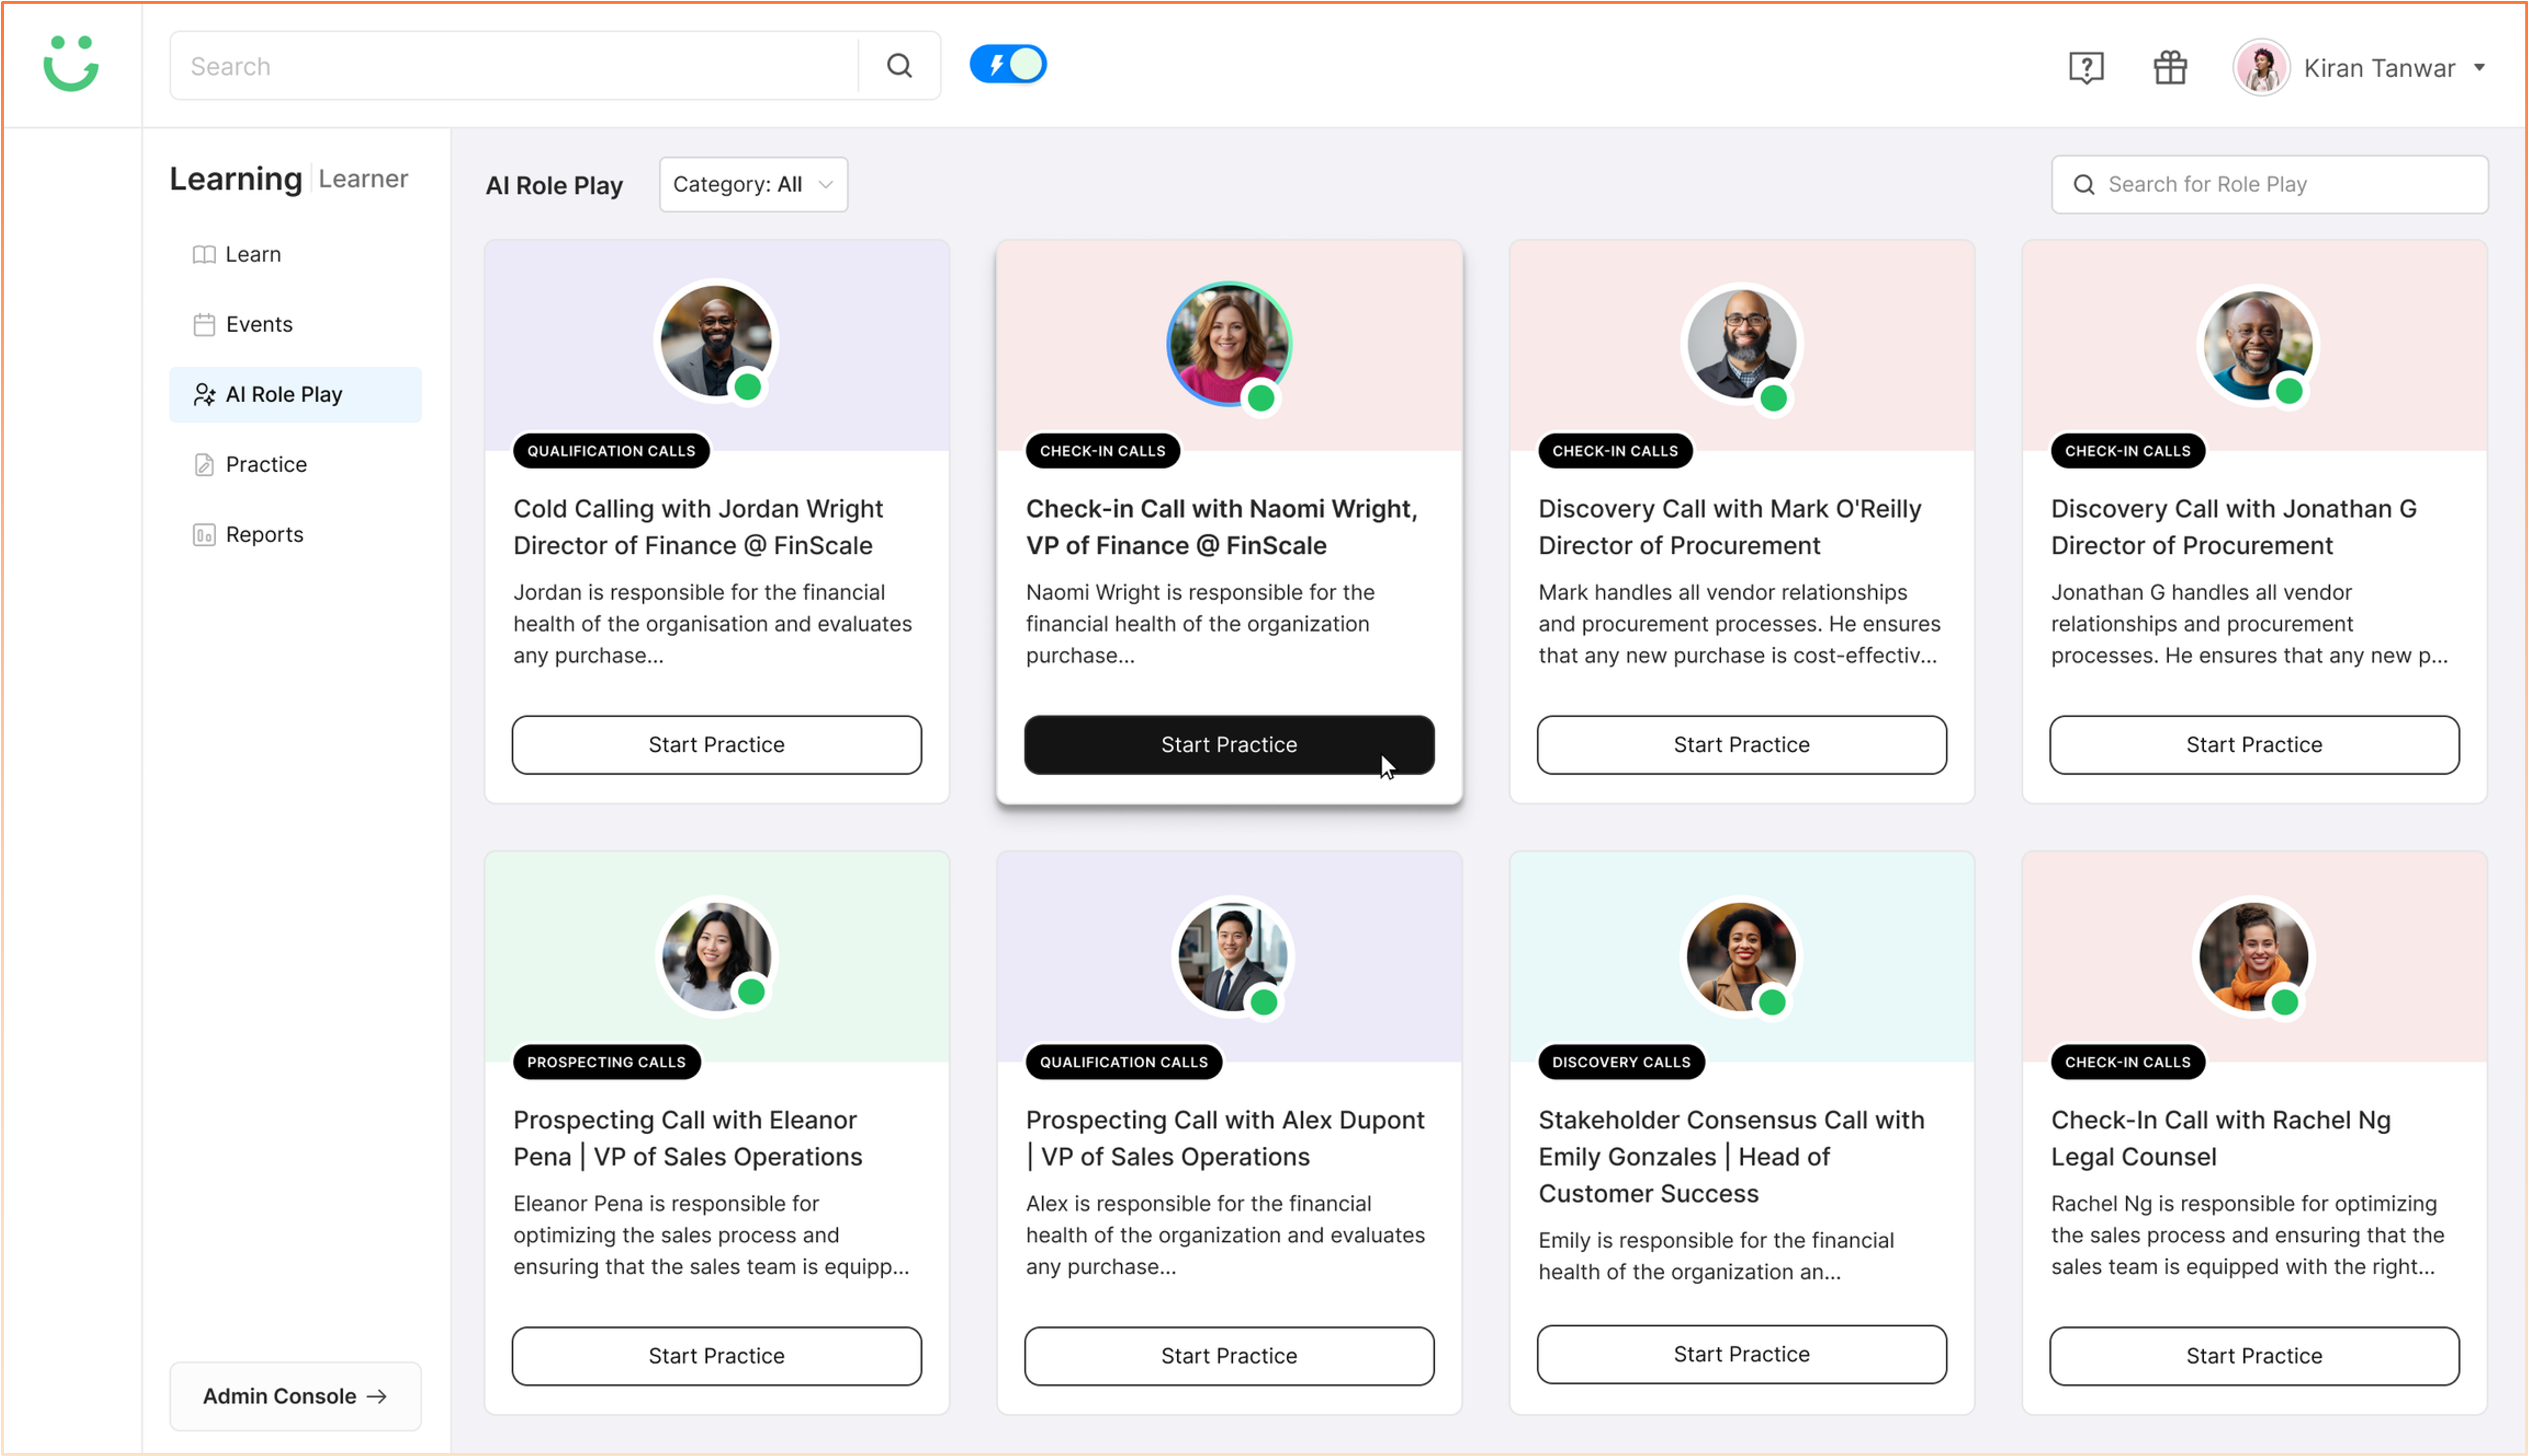Open the Learn section

pos(295,255)
